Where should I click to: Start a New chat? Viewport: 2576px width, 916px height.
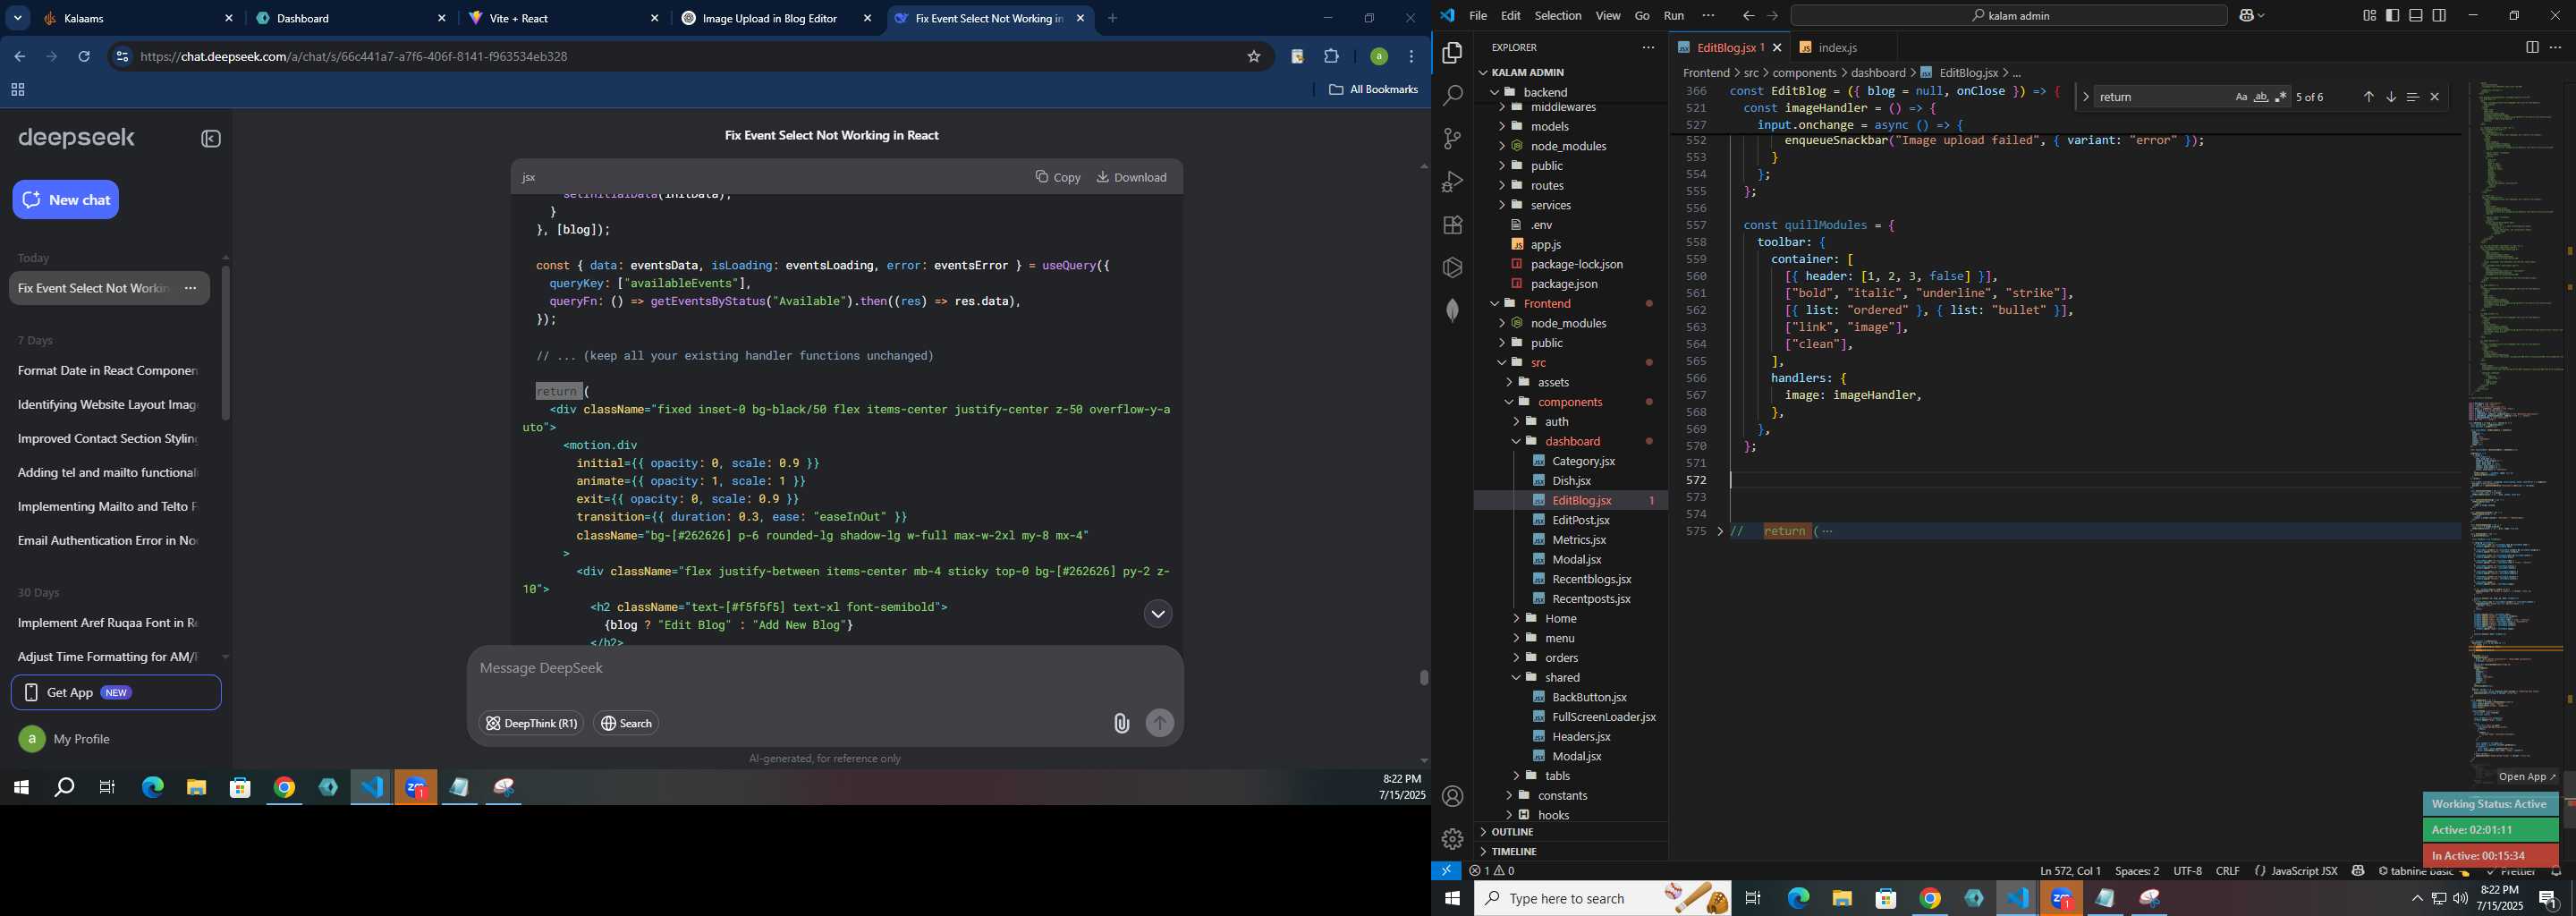(66, 199)
